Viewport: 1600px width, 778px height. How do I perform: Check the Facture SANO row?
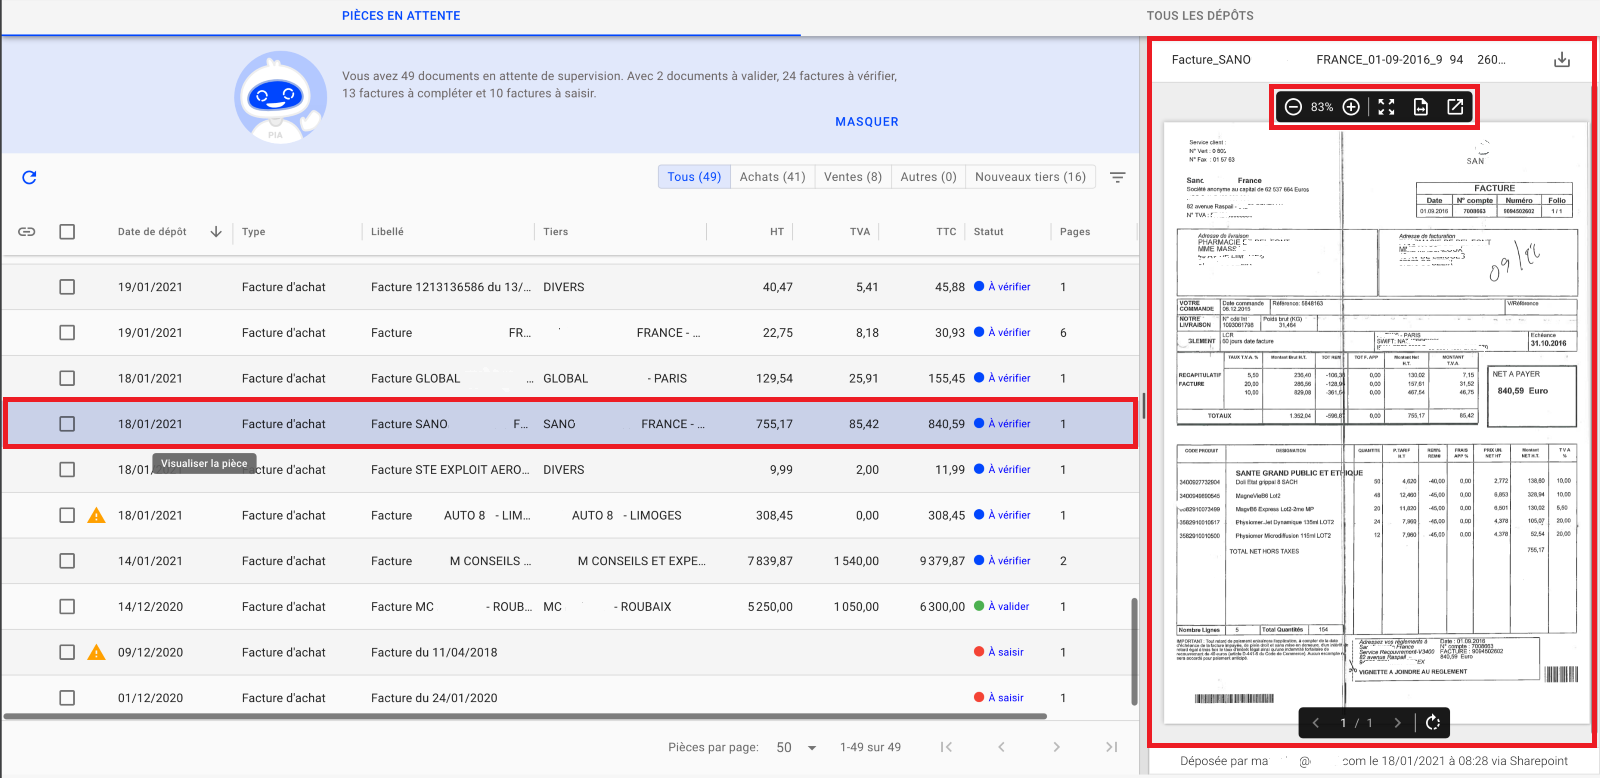tap(67, 424)
